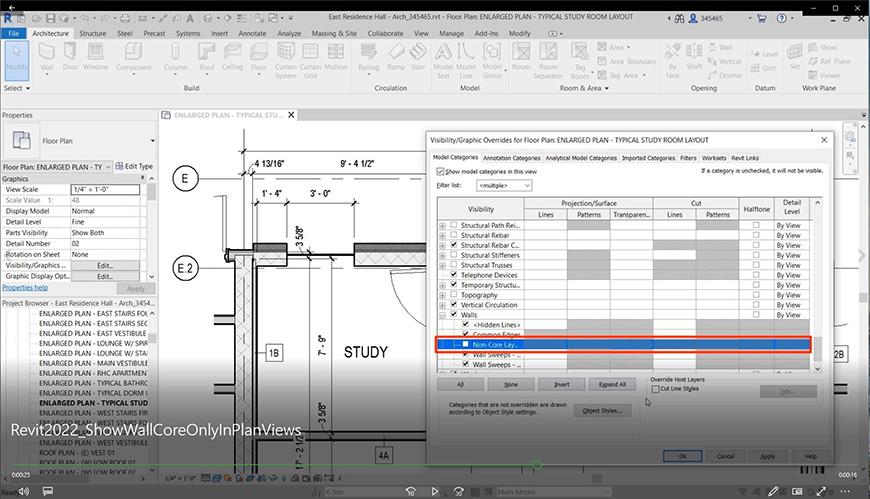Expand the Room & Area panel dropdown

coord(584,88)
